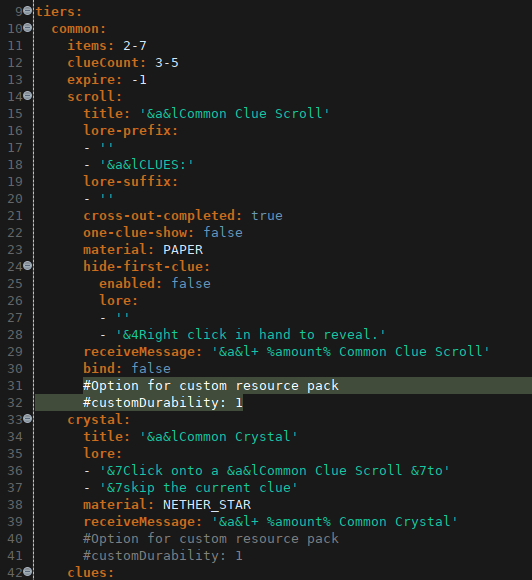Click the true value of cross-out-completed
Screen dimensions: 532x580
267,216
